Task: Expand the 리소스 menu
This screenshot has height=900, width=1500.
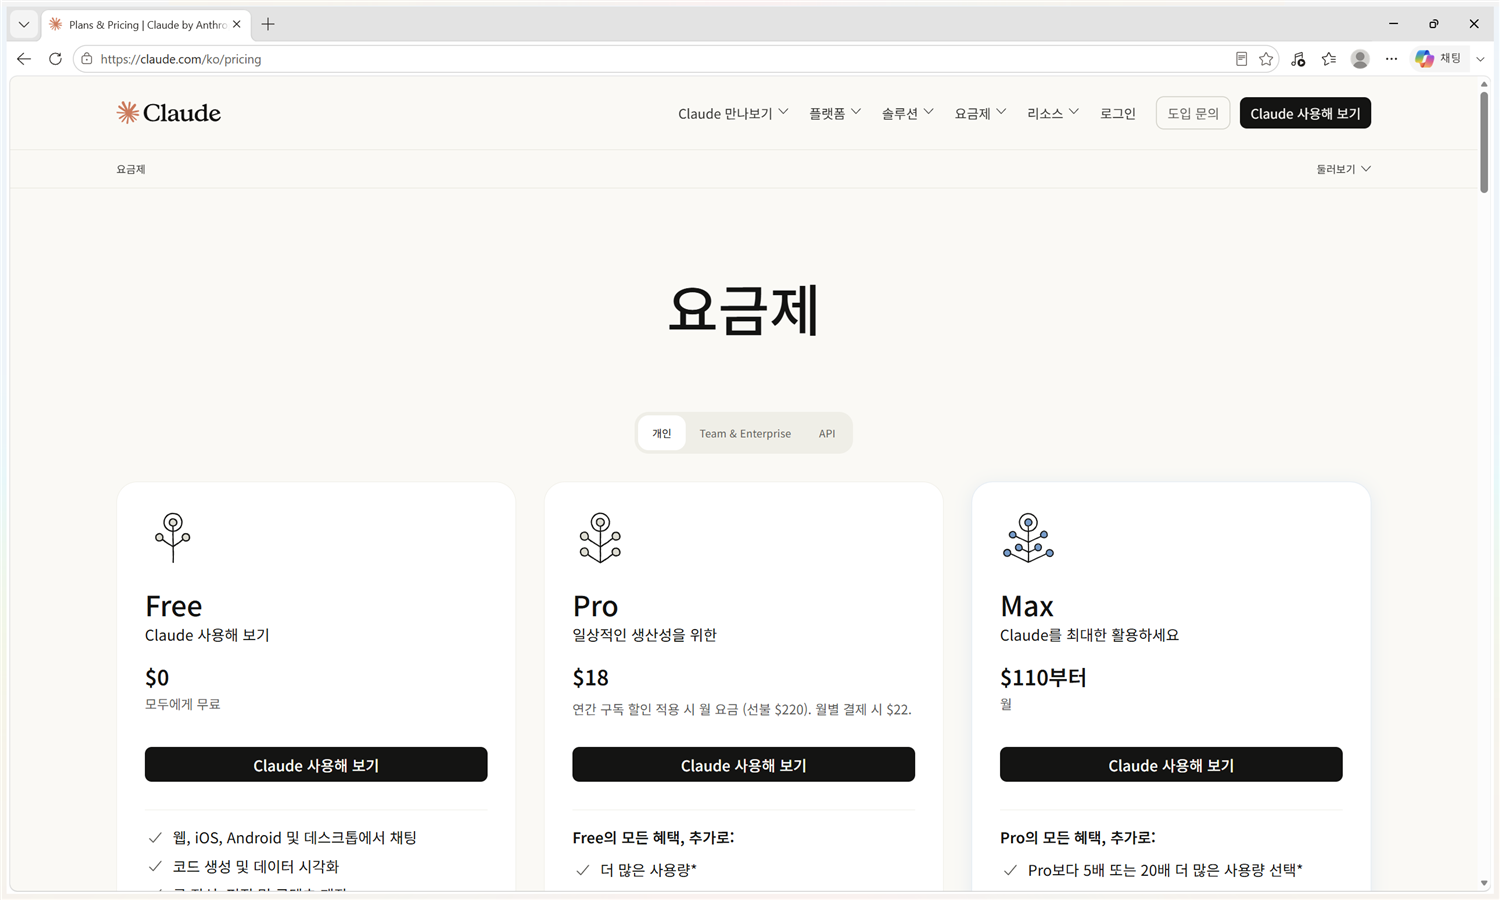Action: [1053, 113]
